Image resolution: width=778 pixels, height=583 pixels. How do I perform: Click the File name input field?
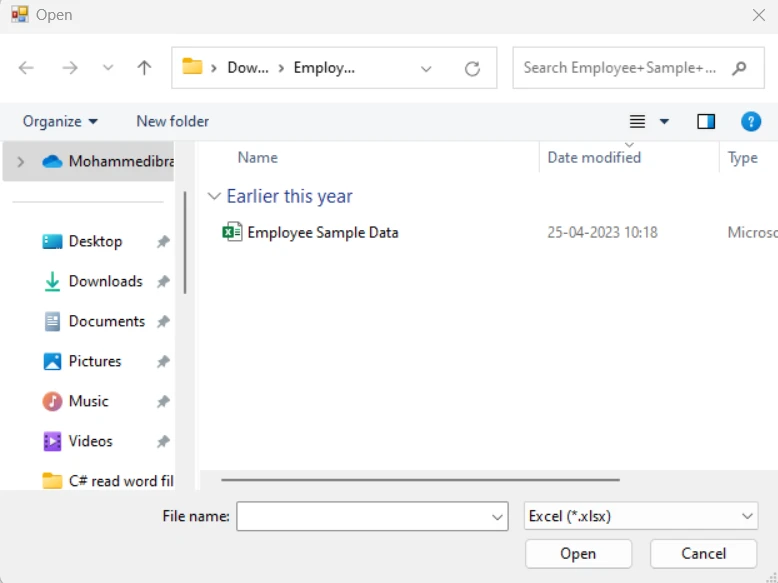(x=363, y=516)
